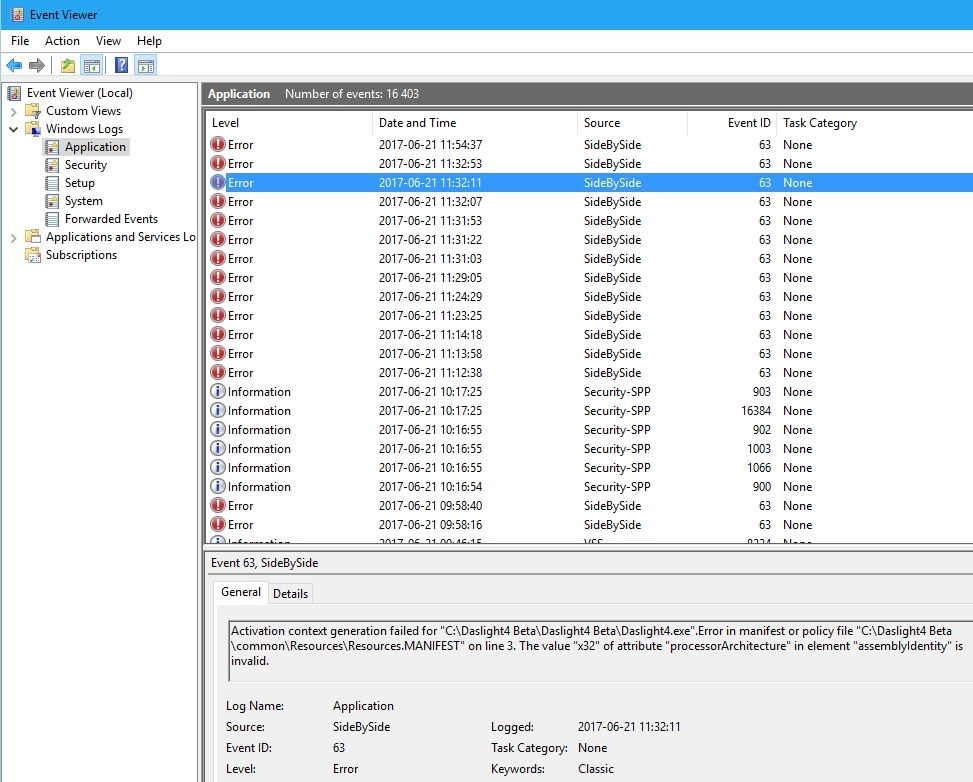
Task: Sort events by the Event ID column header
Action: 732,123
